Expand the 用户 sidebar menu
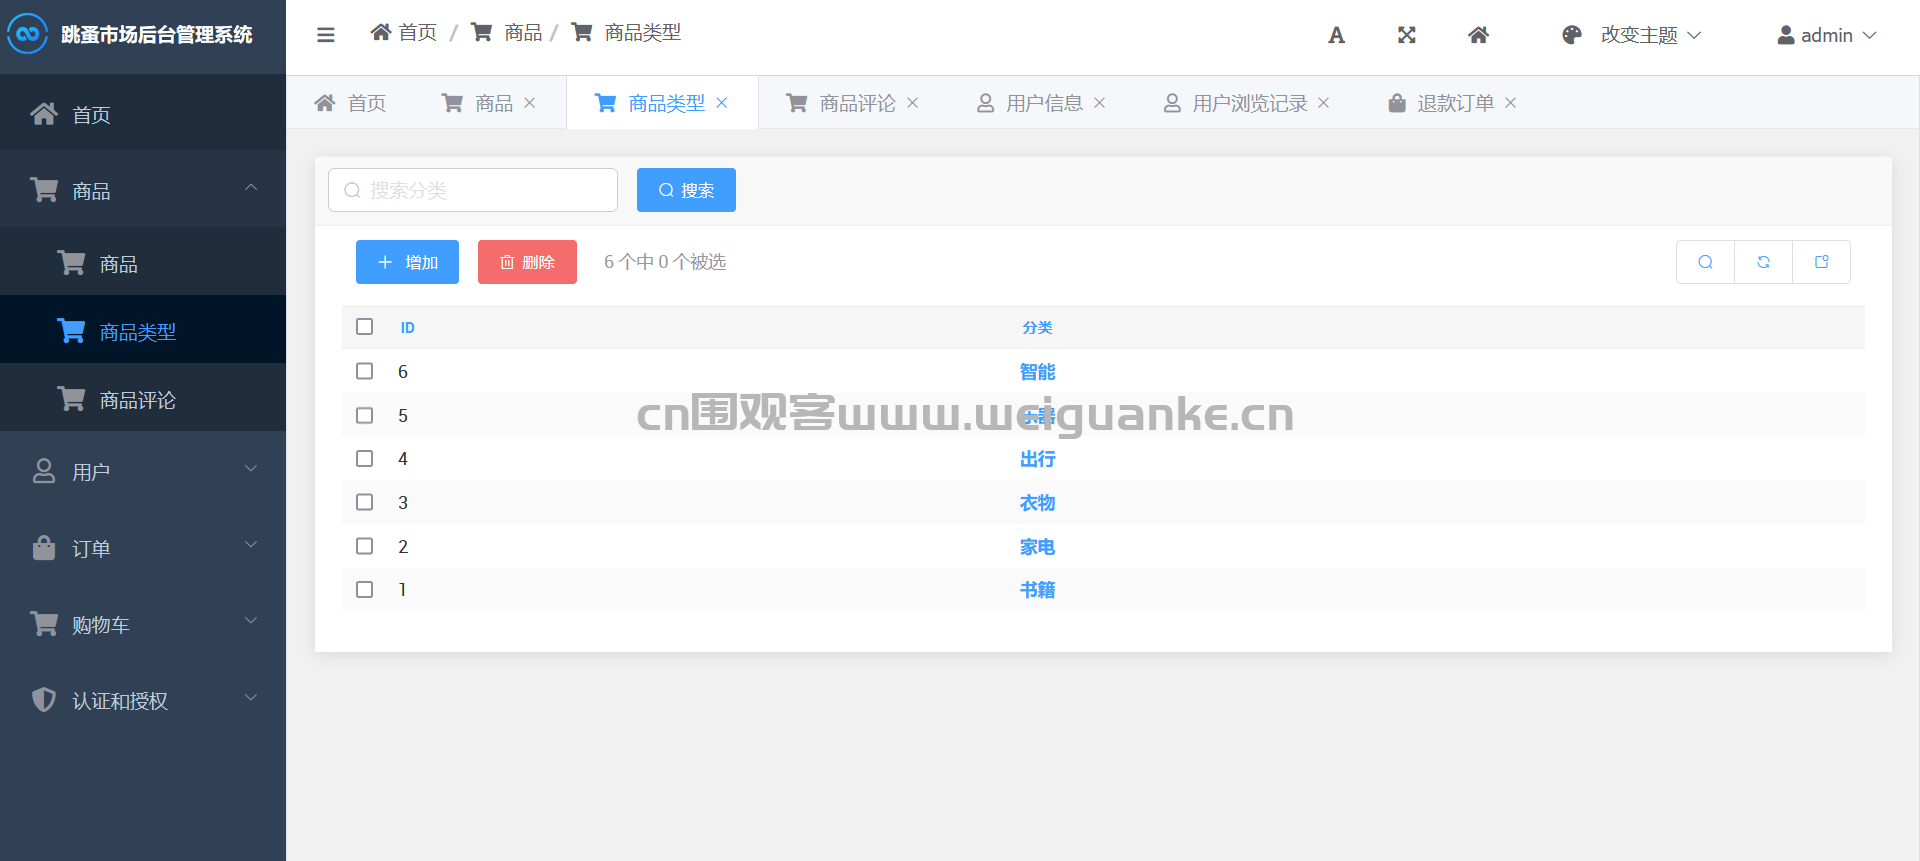1920x861 pixels. pyautogui.click(x=143, y=470)
